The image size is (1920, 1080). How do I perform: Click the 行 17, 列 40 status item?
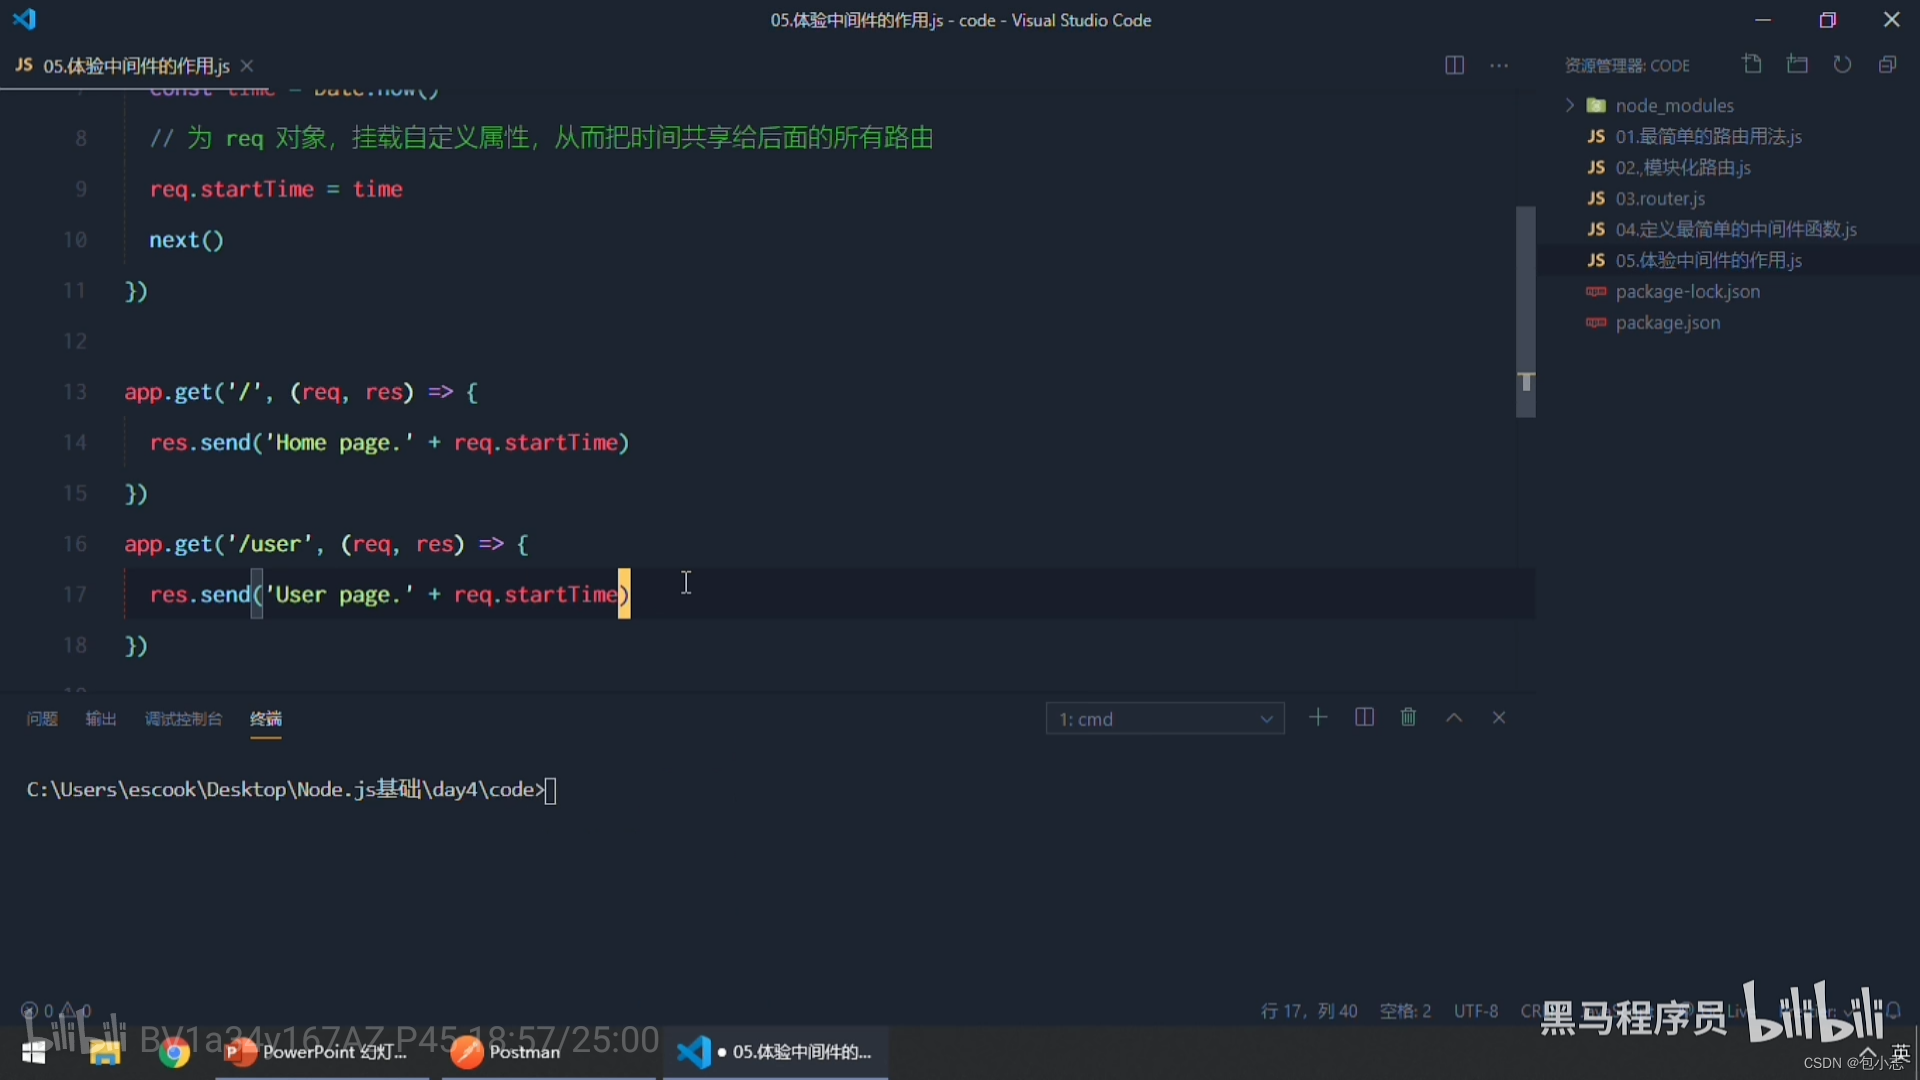1309,1011
